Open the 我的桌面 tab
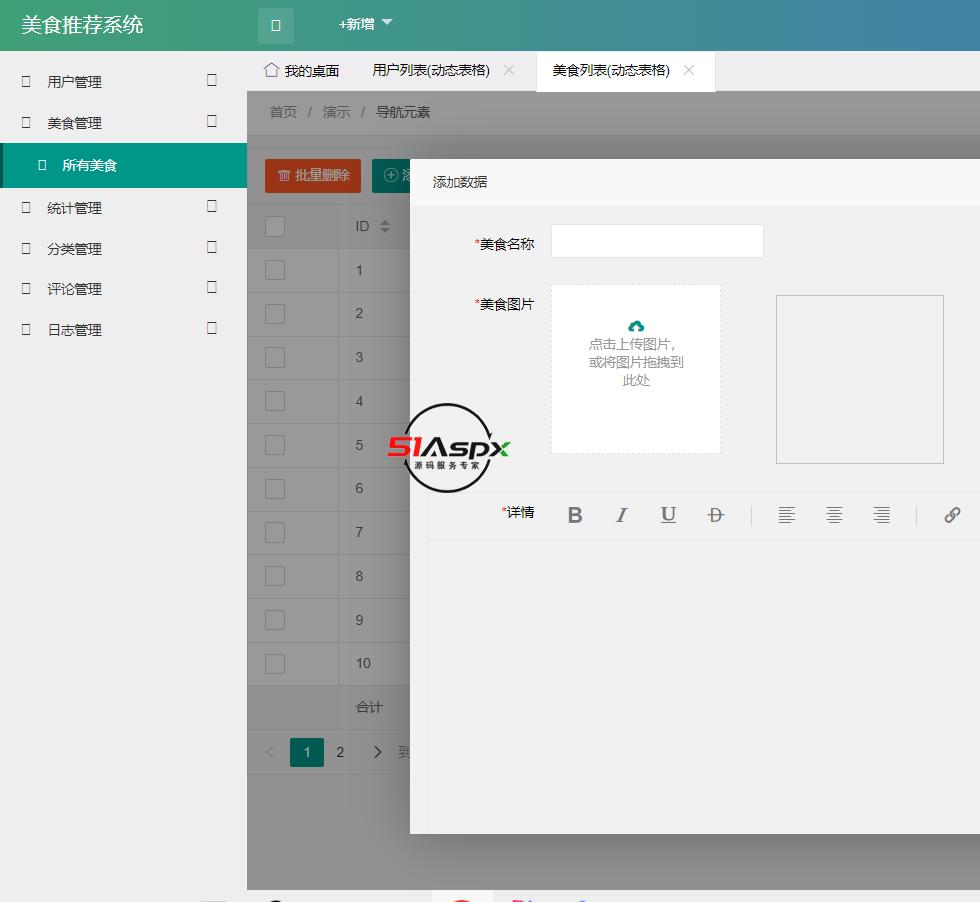Image resolution: width=980 pixels, height=902 pixels. pyautogui.click(x=304, y=70)
